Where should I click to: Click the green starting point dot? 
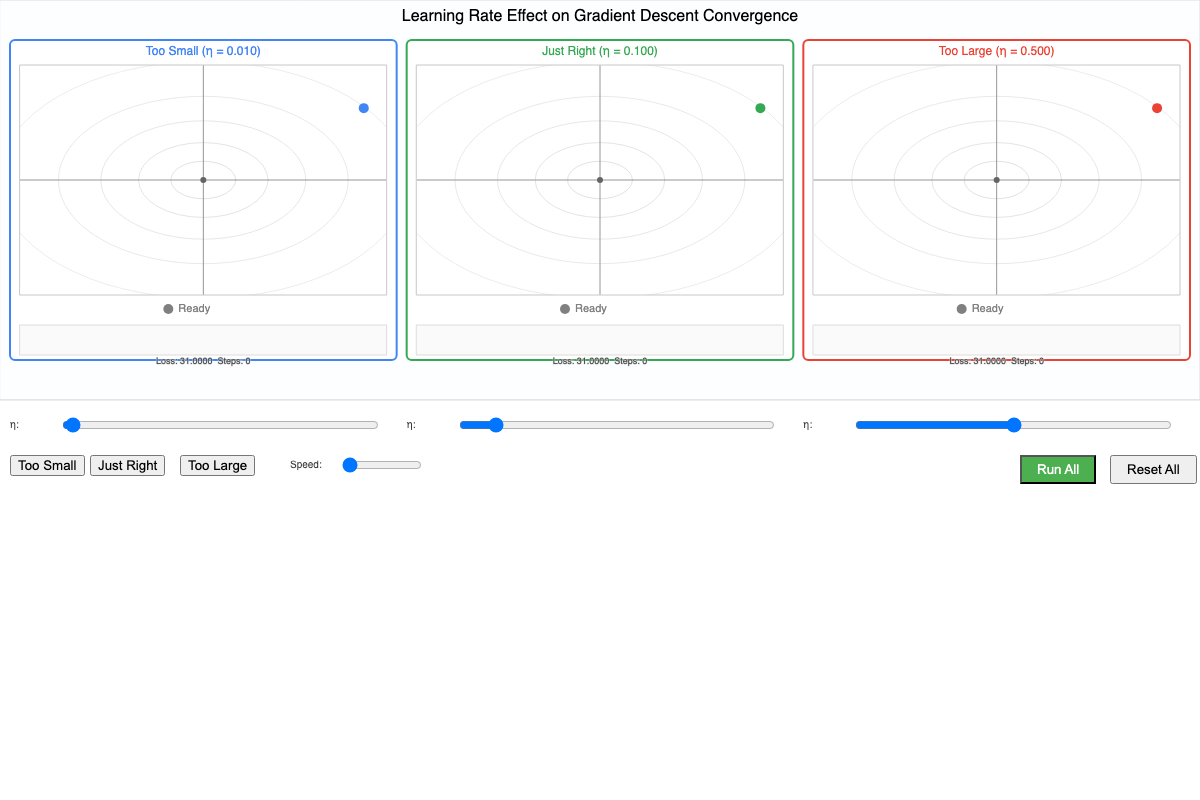click(760, 108)
